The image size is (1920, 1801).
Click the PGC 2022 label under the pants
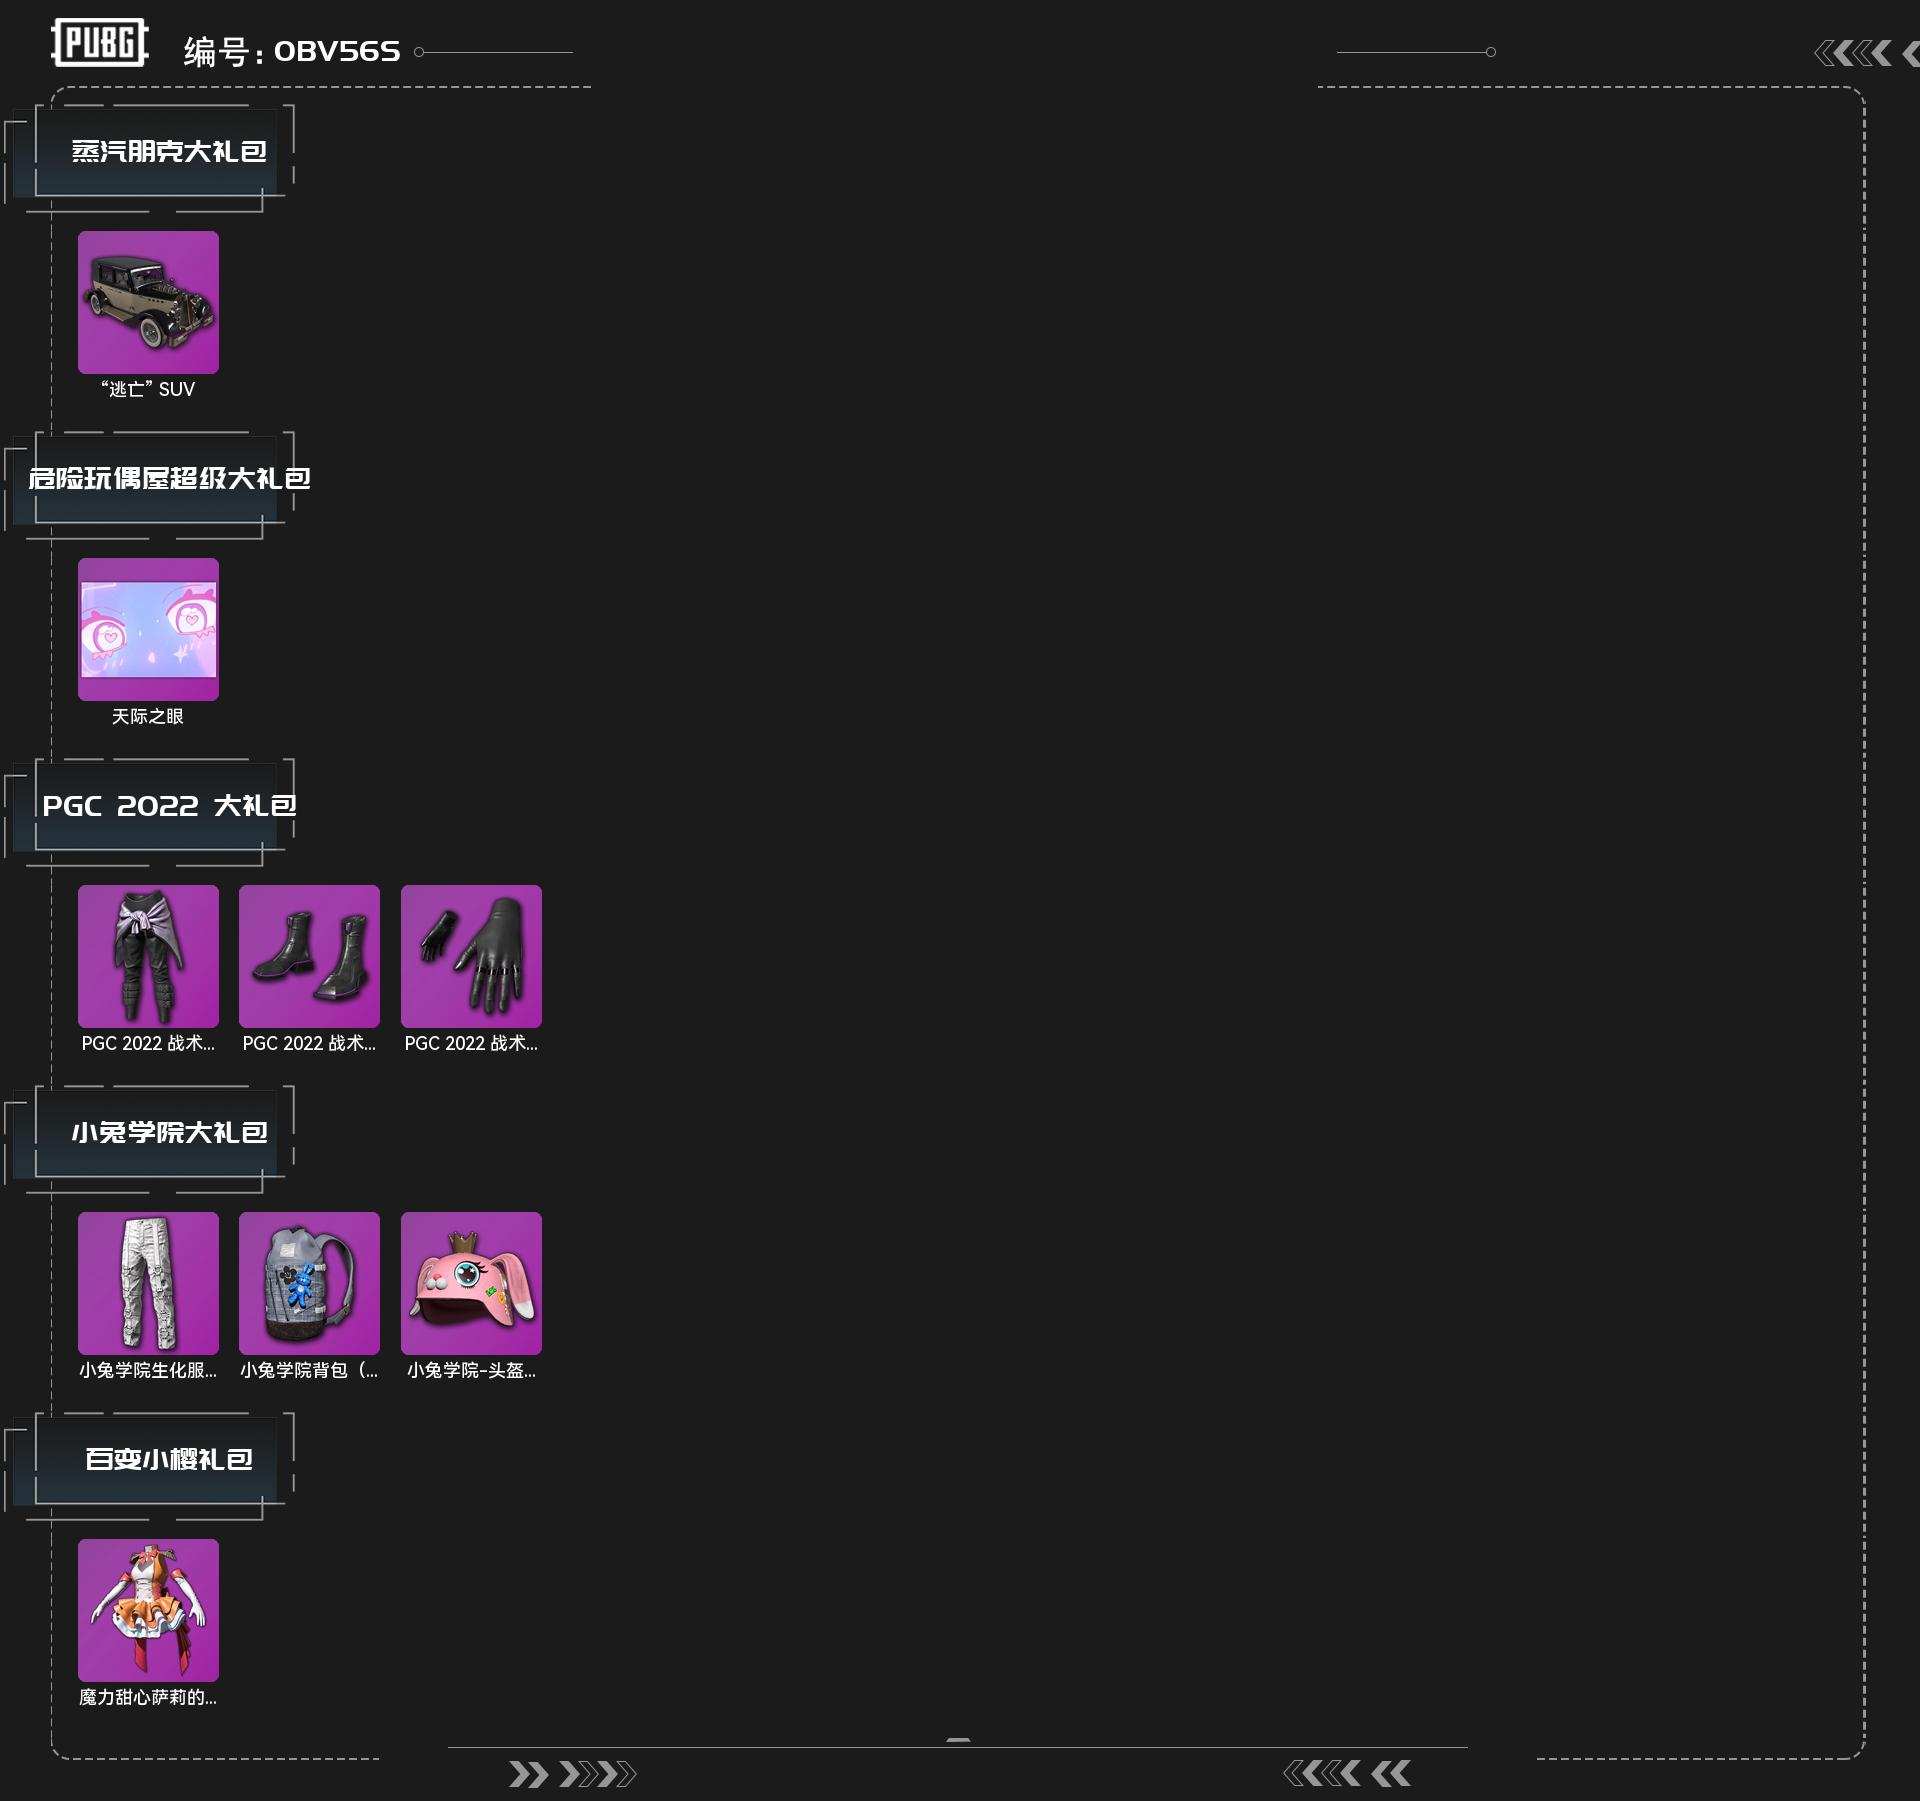point(148,1043)
